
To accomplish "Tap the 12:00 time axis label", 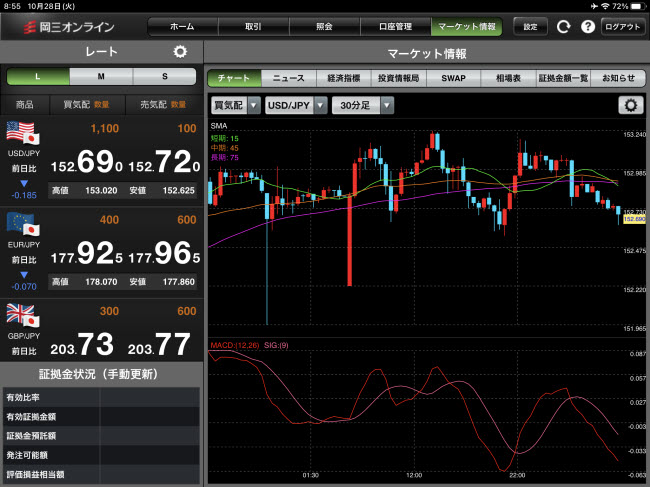I will 414,475.
